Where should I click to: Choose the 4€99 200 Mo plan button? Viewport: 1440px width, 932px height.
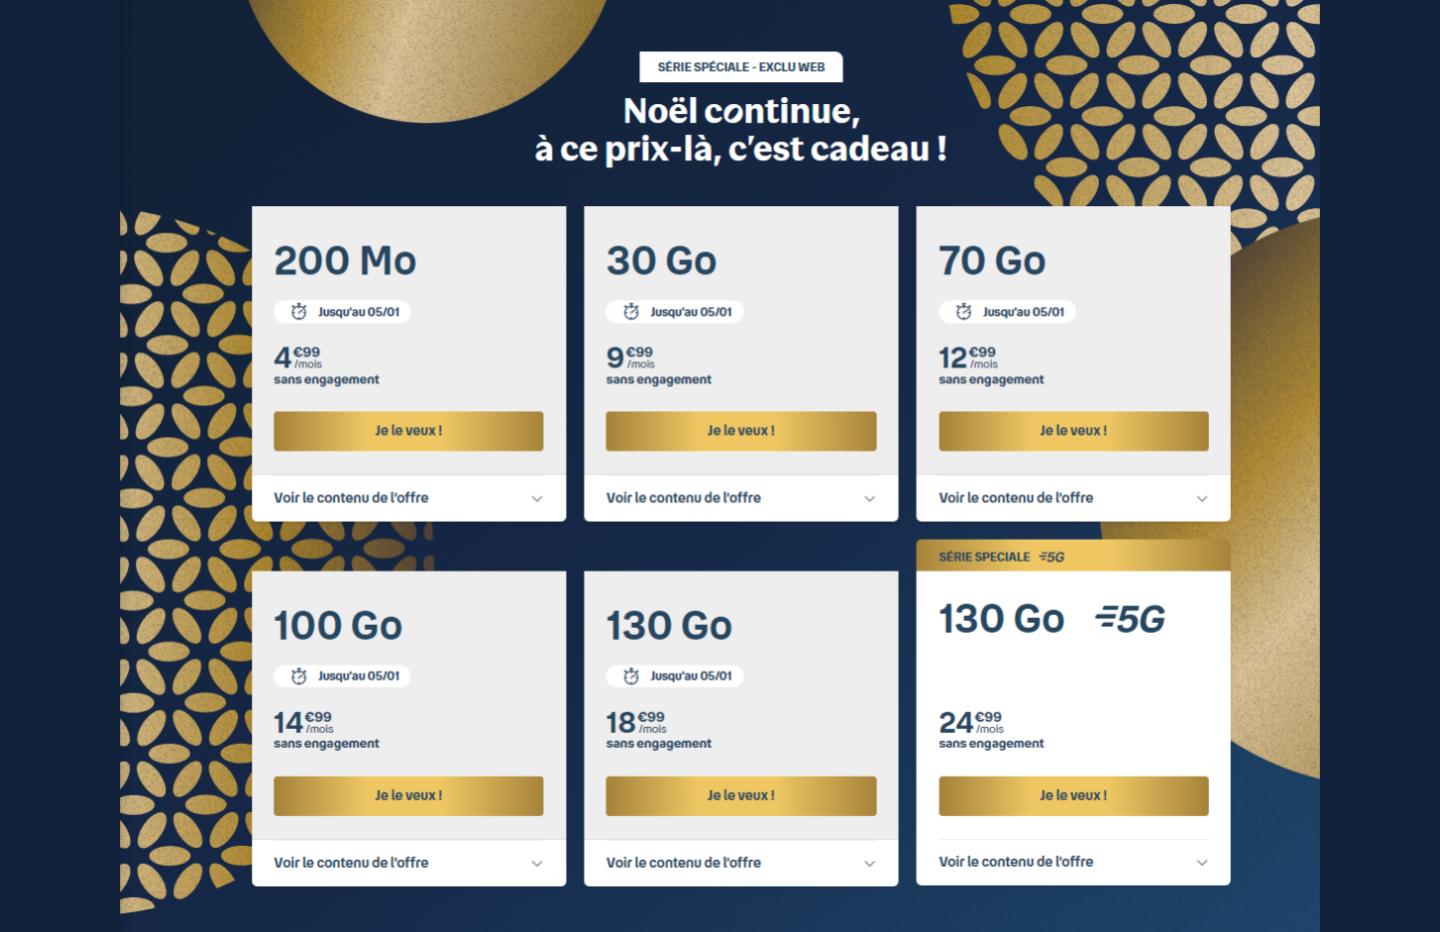point(408,431)
